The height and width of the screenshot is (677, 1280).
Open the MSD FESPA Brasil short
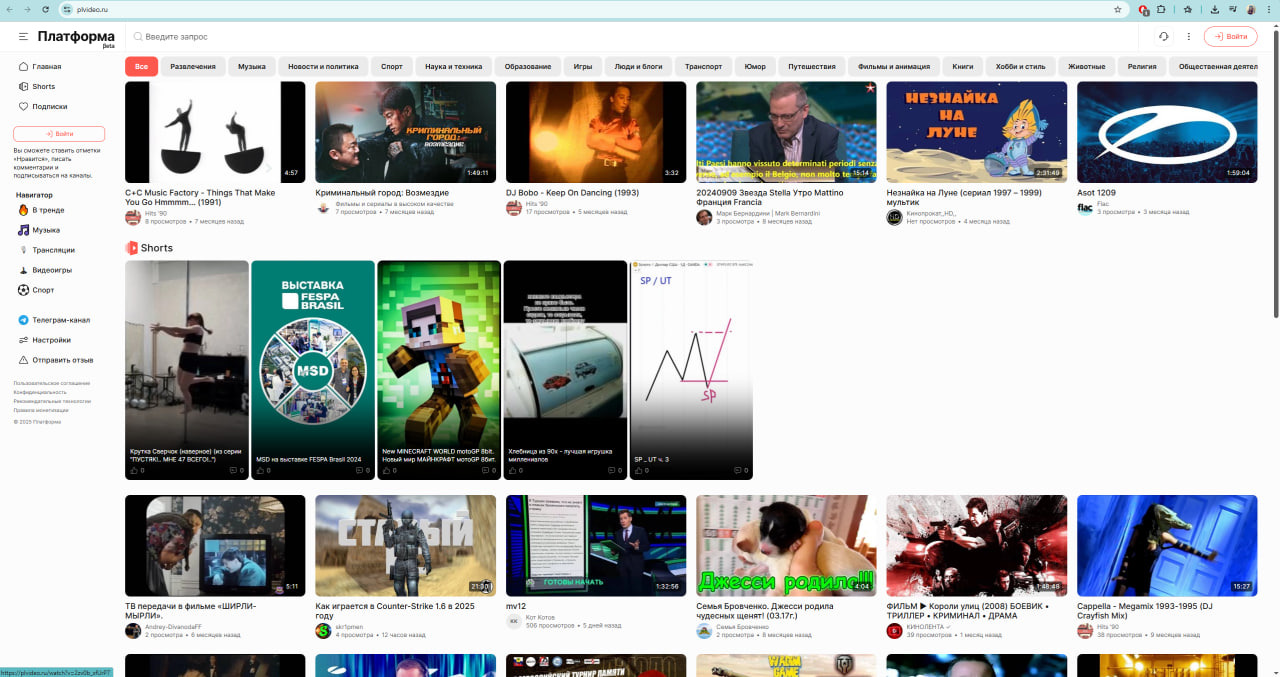pyautogui.click(x=313, y=370)
